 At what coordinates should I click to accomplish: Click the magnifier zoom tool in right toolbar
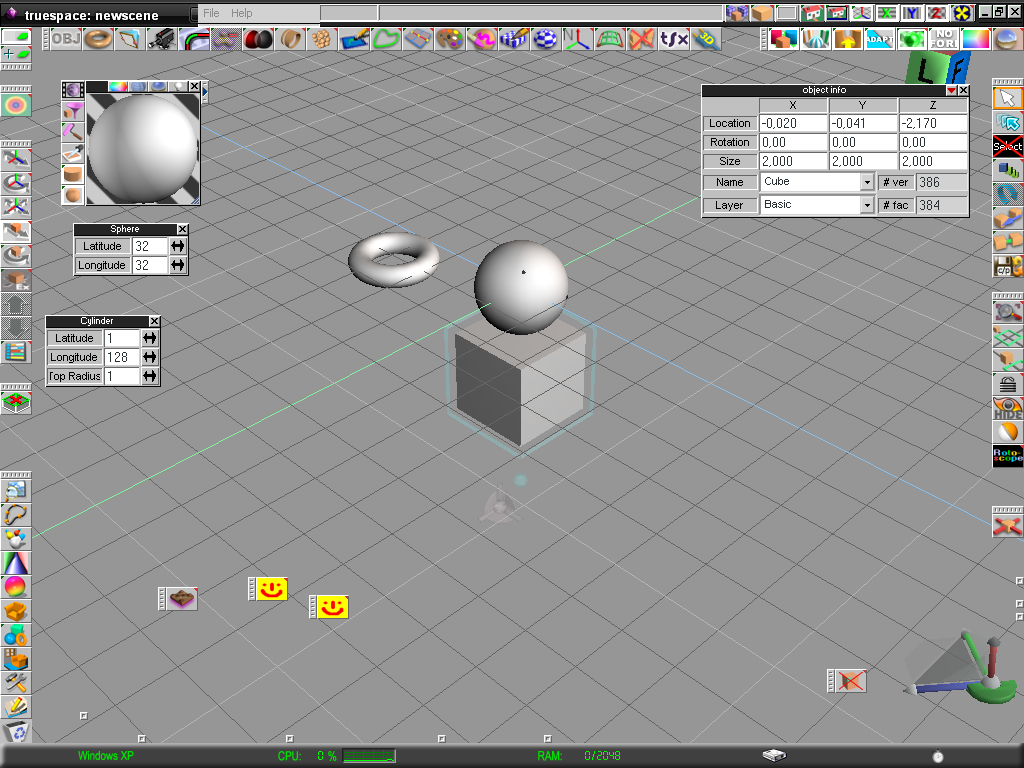tap(1007, 312)
